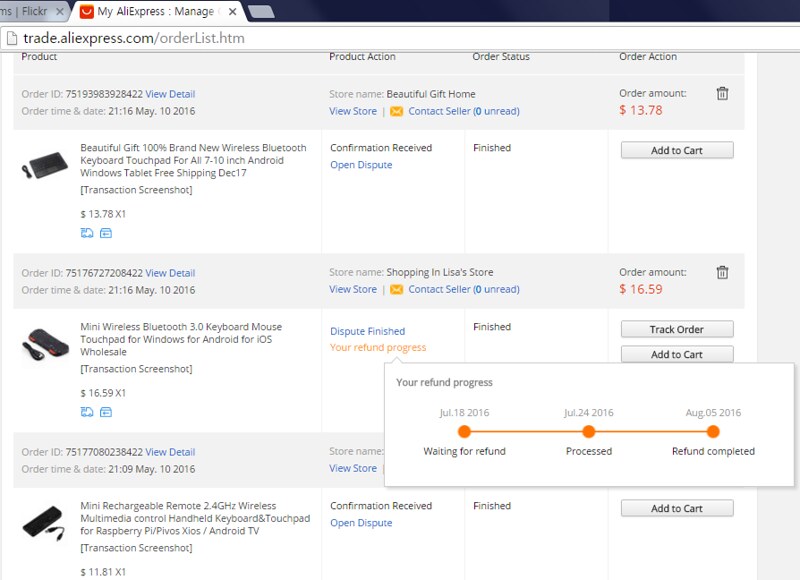800x580 pixels.
Task: Open Dispute for Mini Rechargeable Remote
Action: click(361, 523)
